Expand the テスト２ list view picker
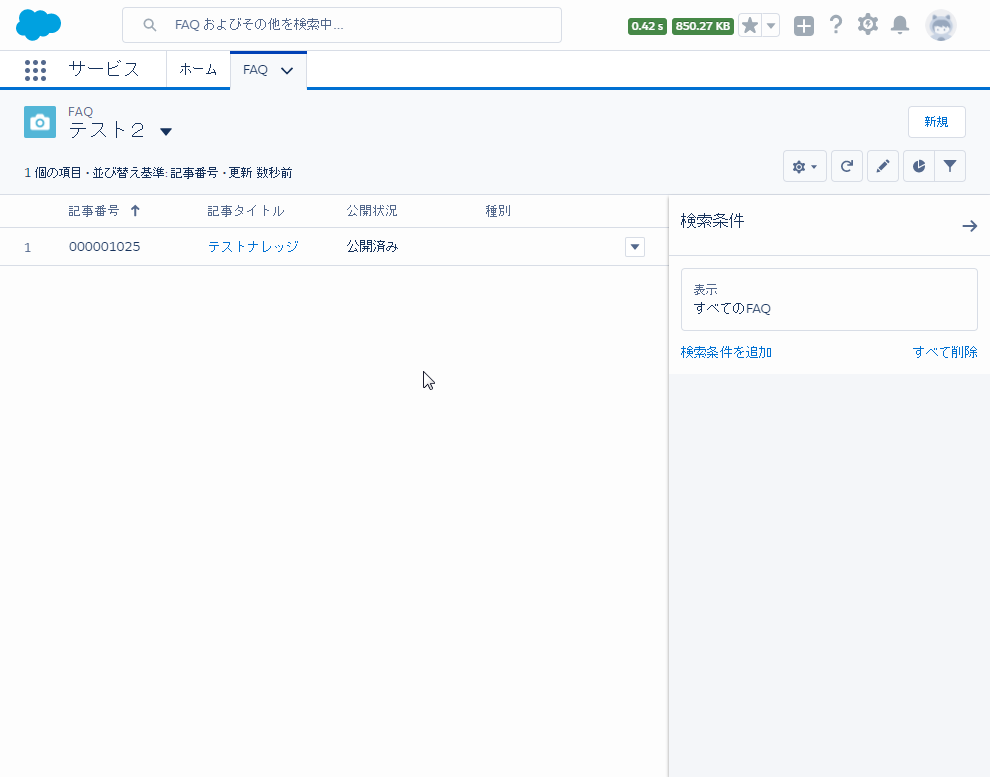The width and height of the screenshot is (990, 777). (x=166, y=132)
